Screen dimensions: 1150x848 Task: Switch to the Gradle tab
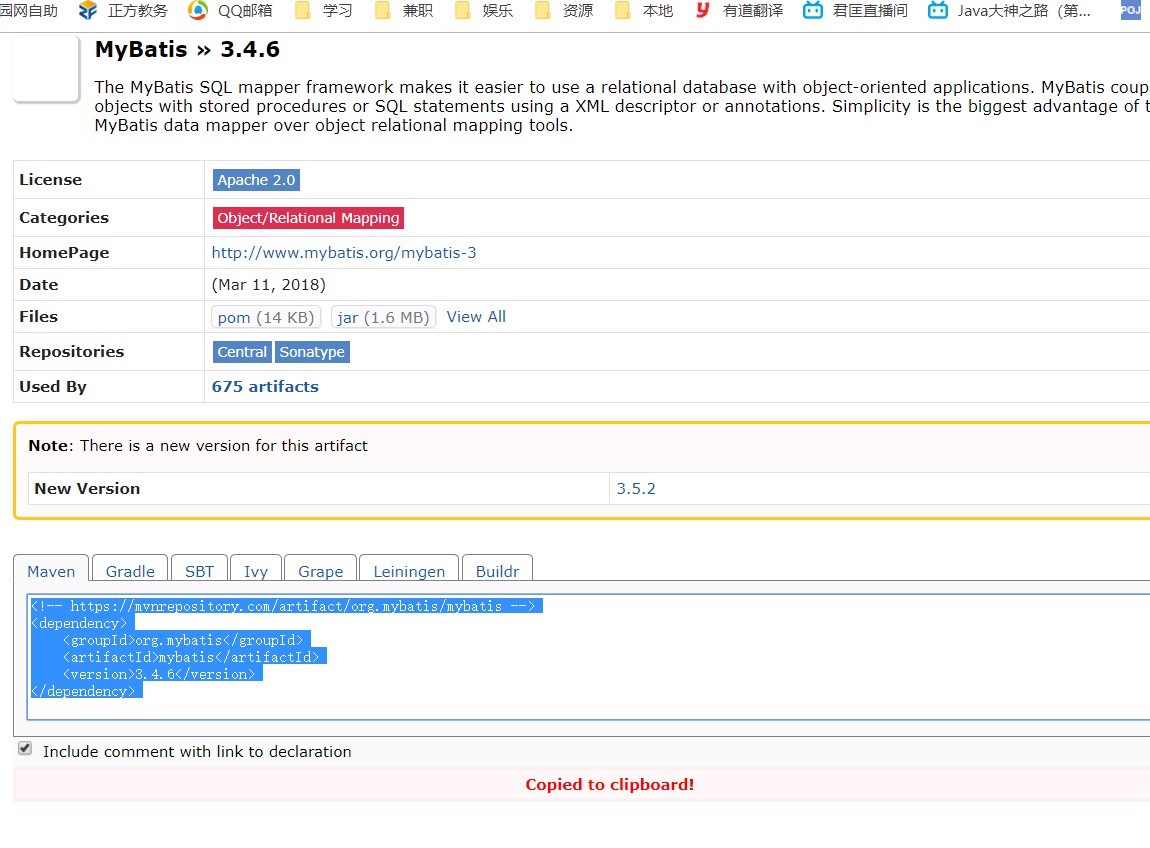(x=130, y=571)
